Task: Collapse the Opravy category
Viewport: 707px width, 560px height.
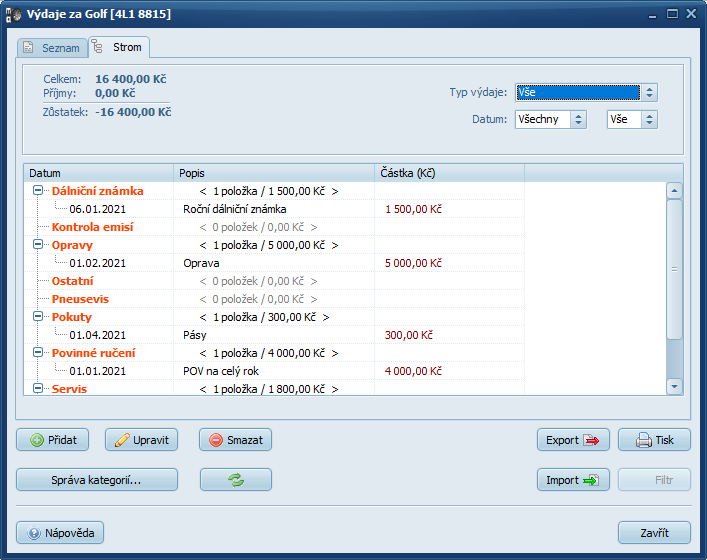Action: [x=38, y=245]
